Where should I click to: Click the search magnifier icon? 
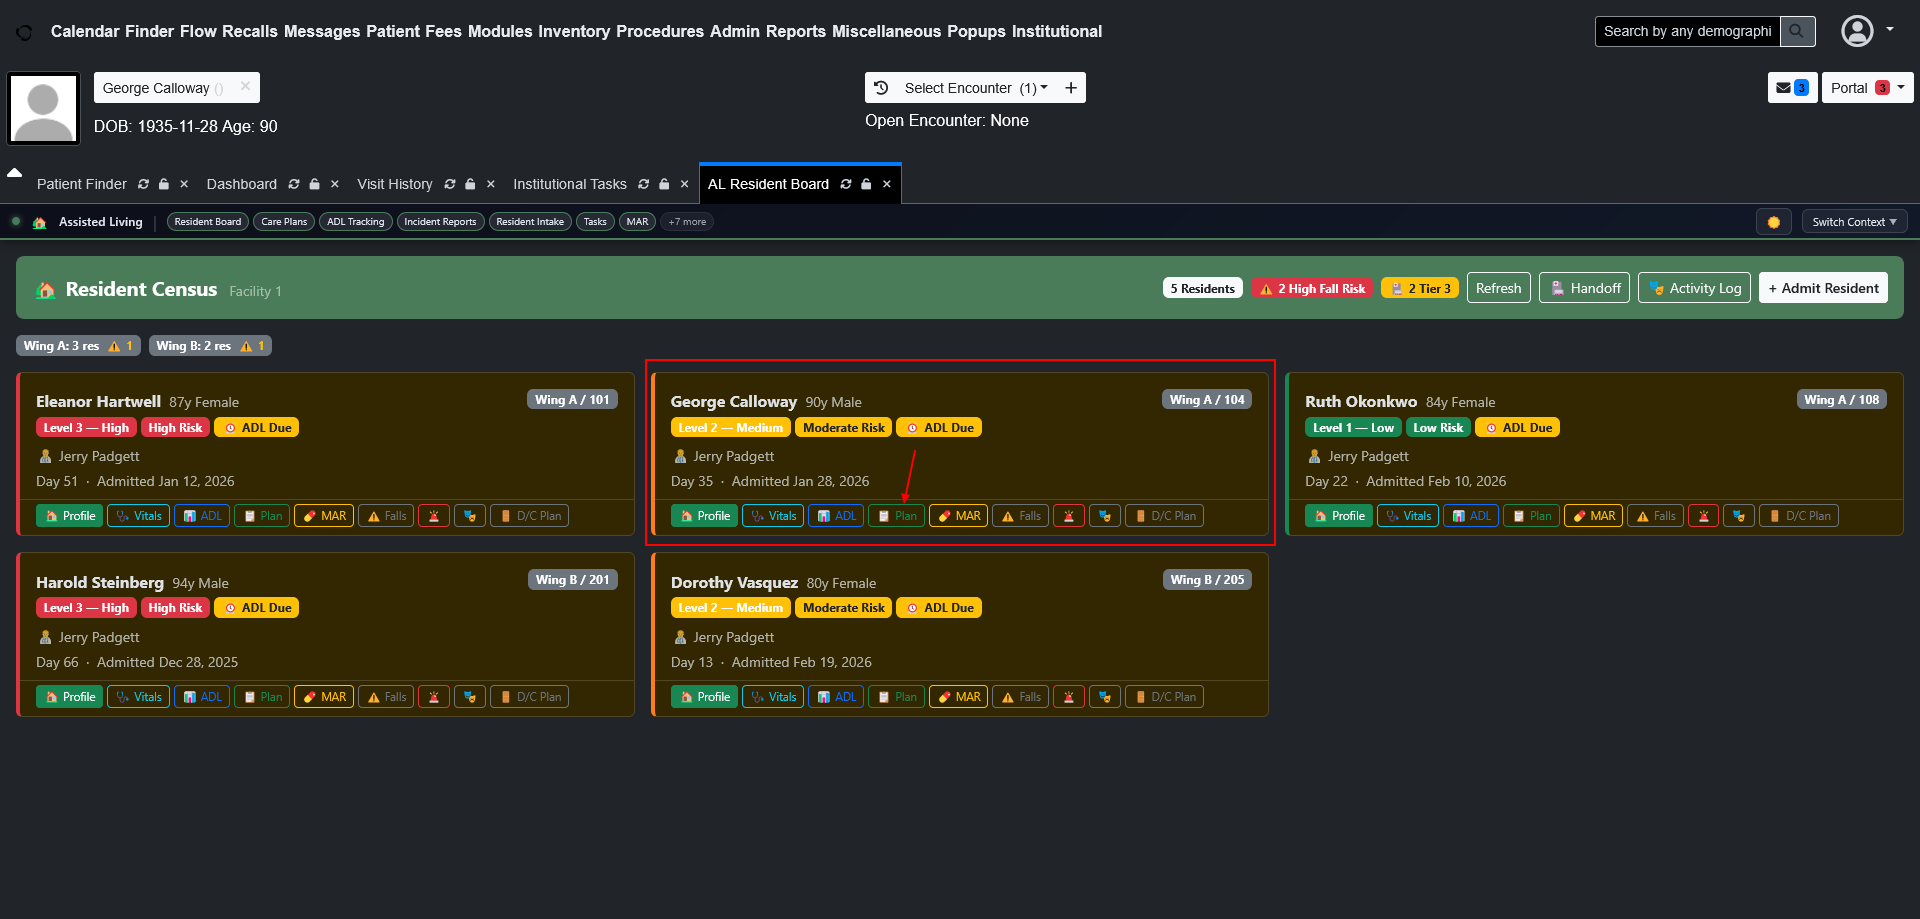coord(1797,31)
